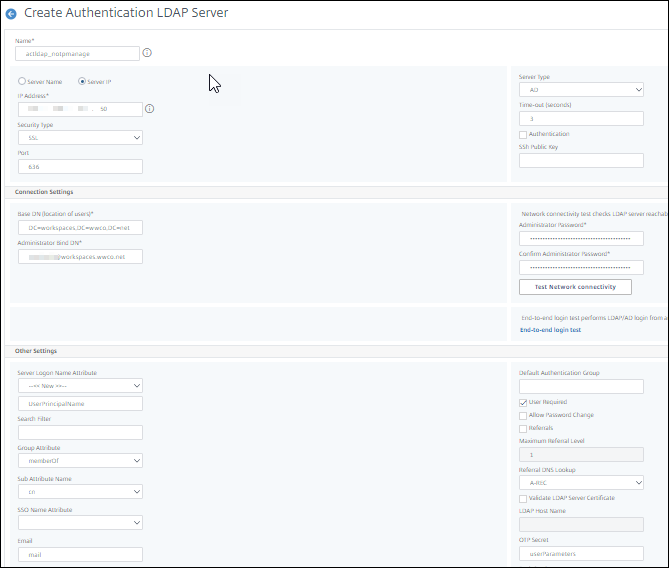
Task: Click the info icon beside the IP Address field
Action: pyautogui.click(x=149, y=108)
